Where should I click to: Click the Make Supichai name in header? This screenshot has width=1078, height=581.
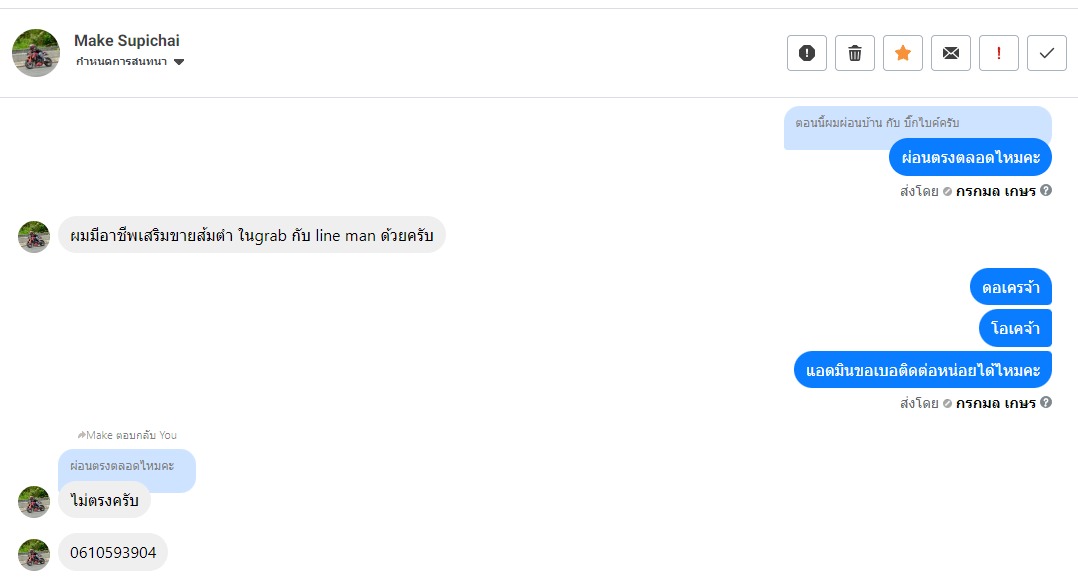tap(127, 41)
